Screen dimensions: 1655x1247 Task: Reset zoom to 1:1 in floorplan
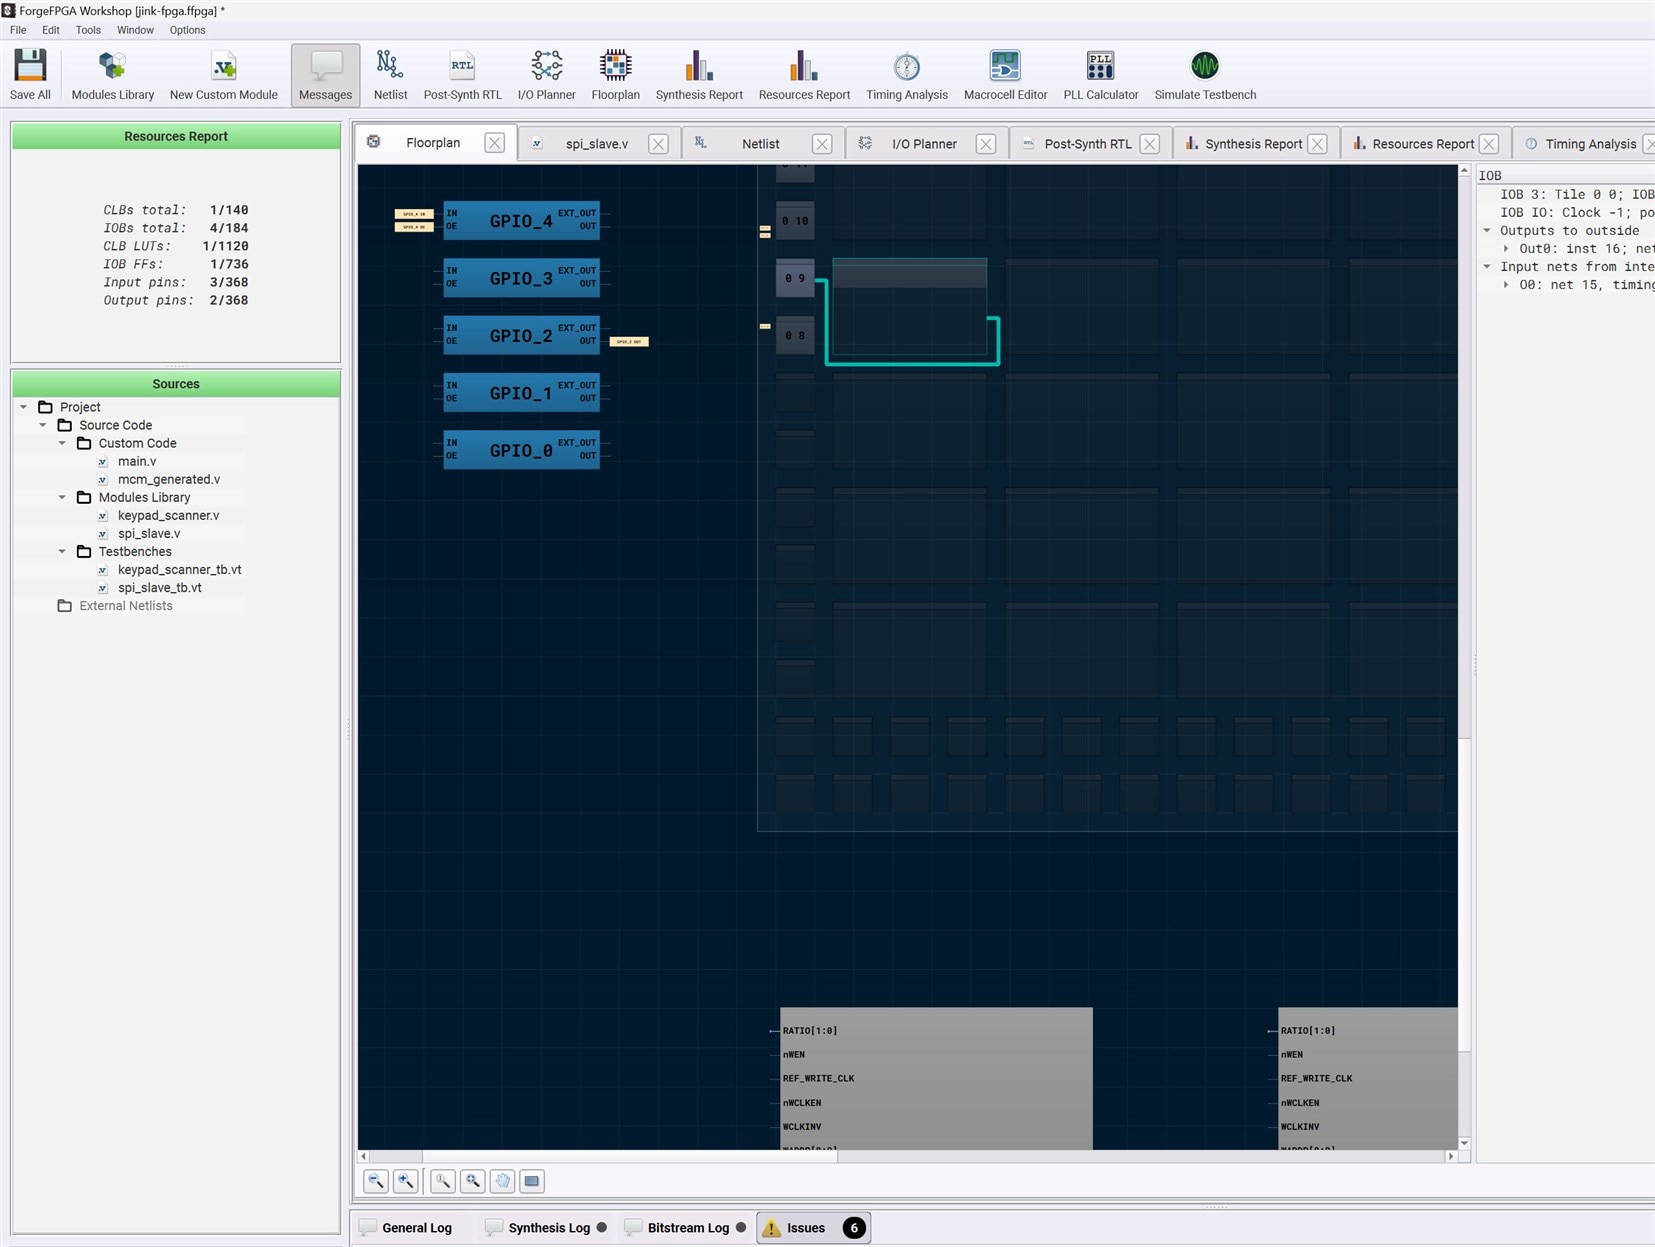click(443, 1181)
